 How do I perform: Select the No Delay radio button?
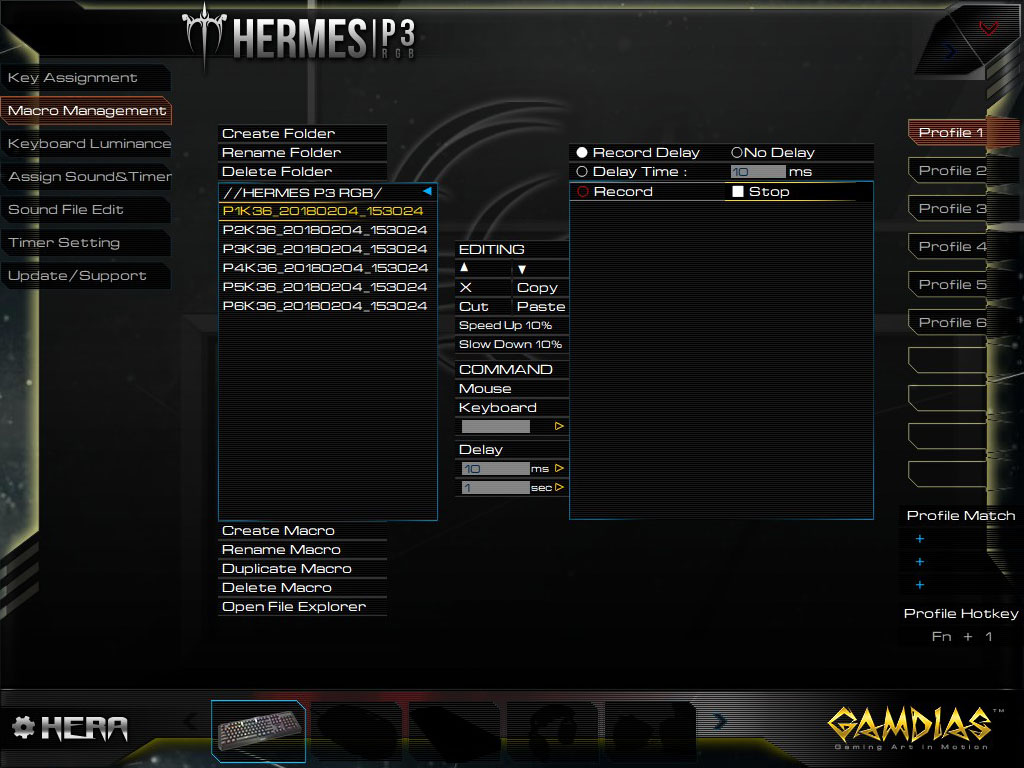point(737,152)
